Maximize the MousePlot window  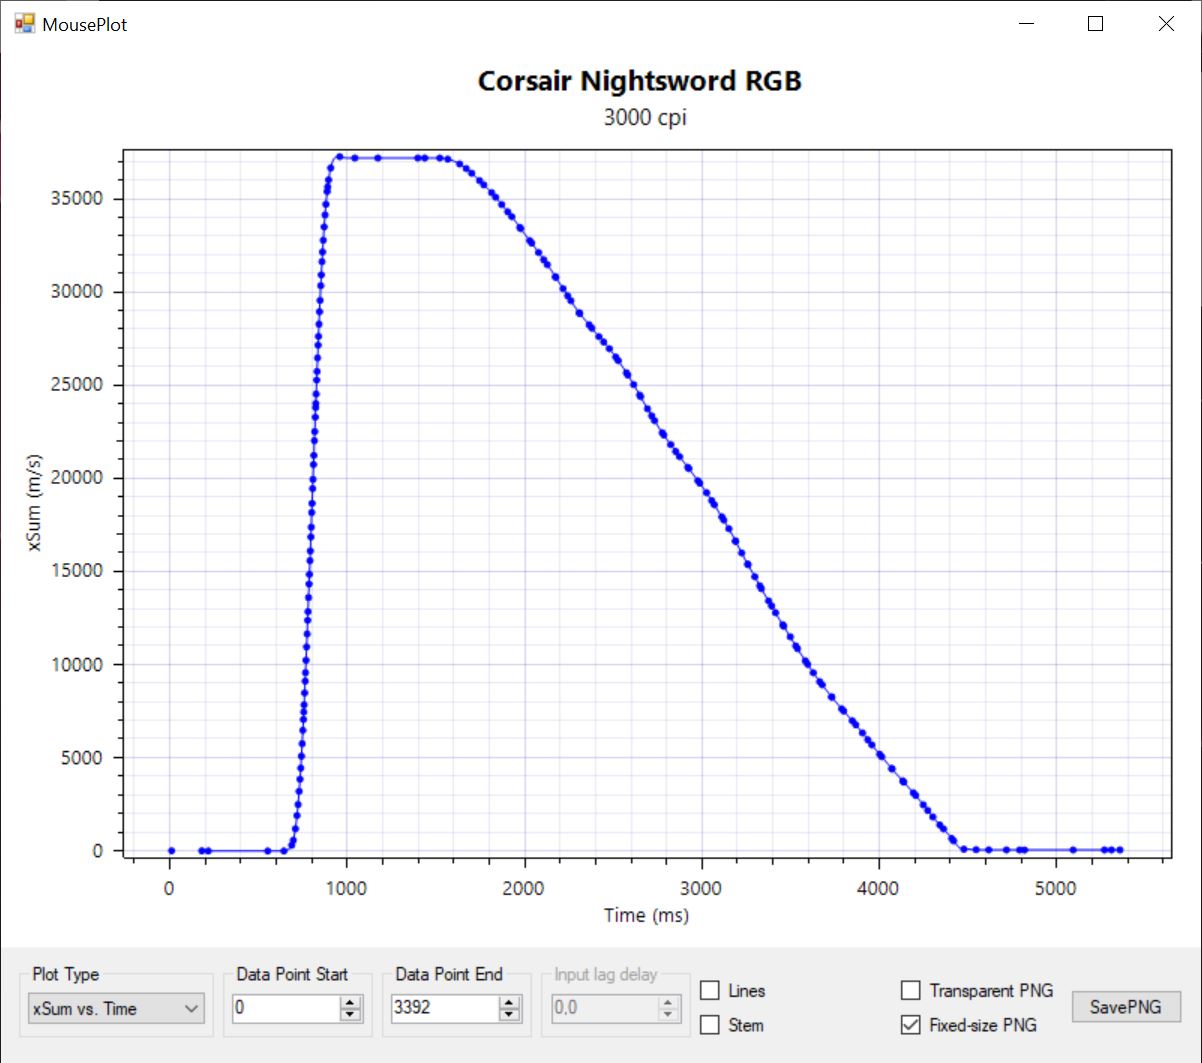pos(1095,24)
